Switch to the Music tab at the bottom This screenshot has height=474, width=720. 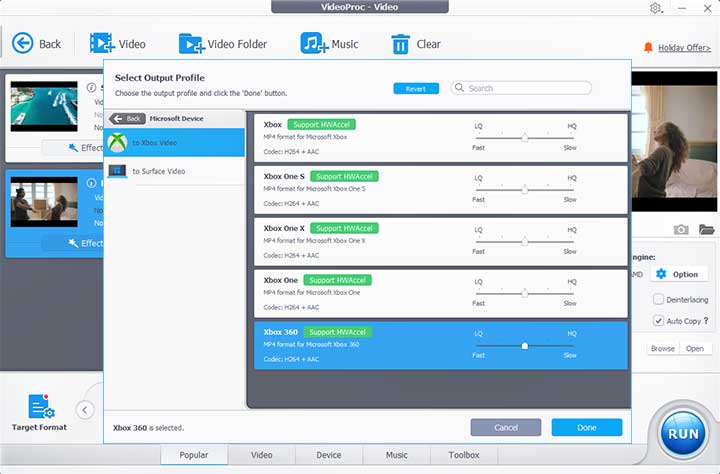[397, 455]
